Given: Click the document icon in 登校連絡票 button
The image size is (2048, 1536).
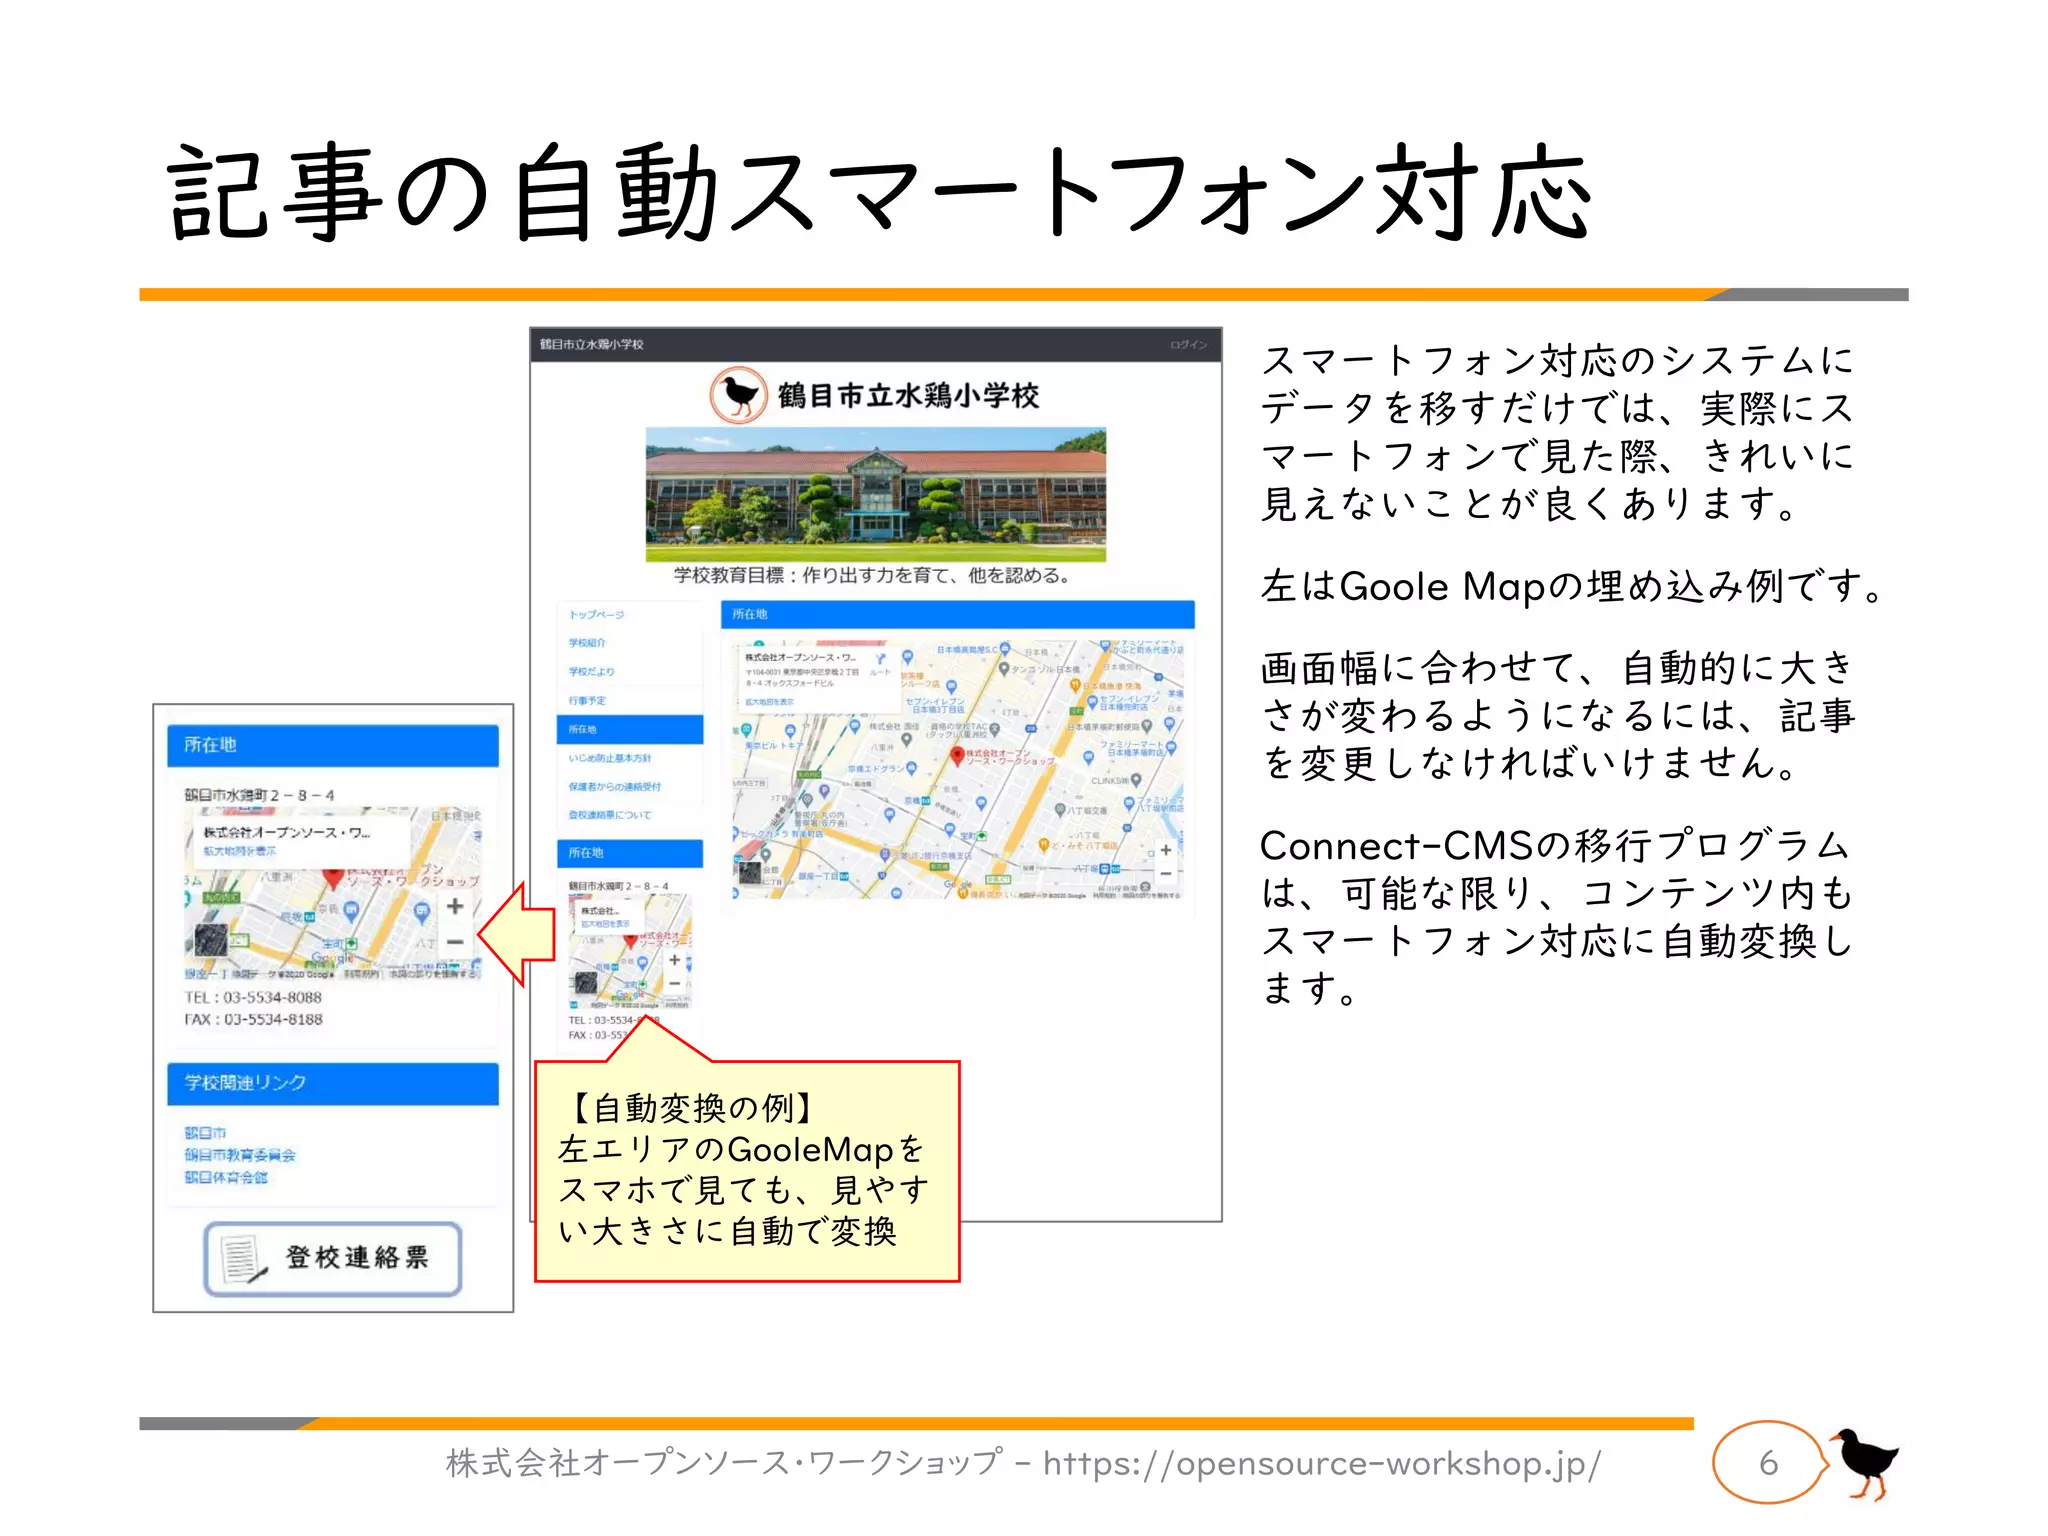Looking at the screenshot, I should click(243, 1260).
